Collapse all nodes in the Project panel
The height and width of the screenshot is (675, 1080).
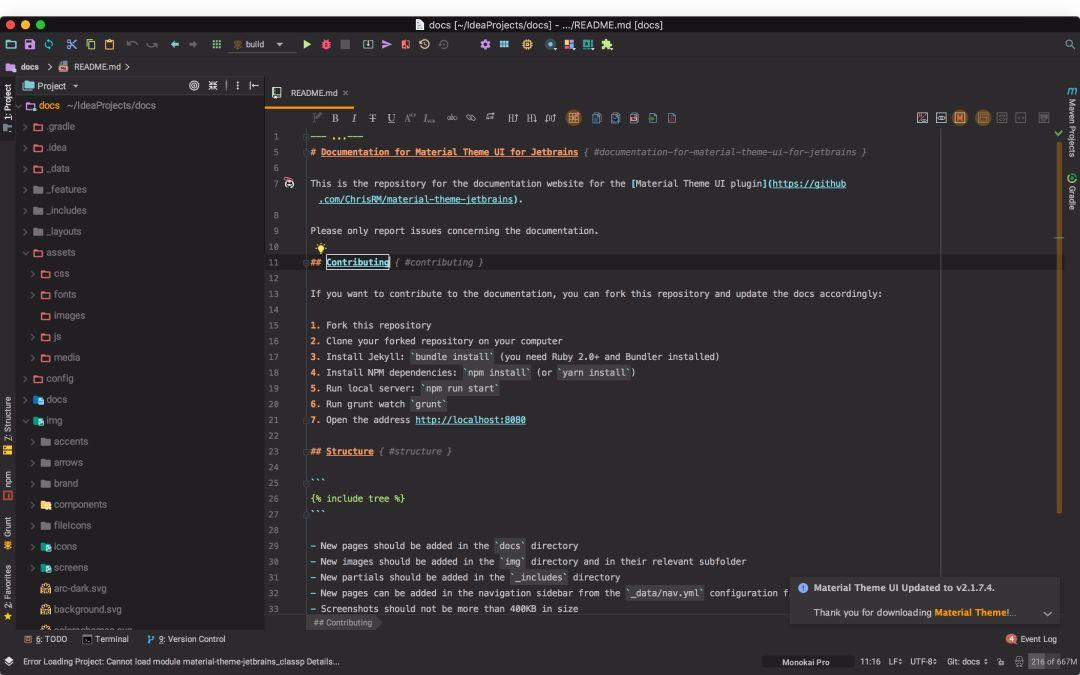point(213,85)
